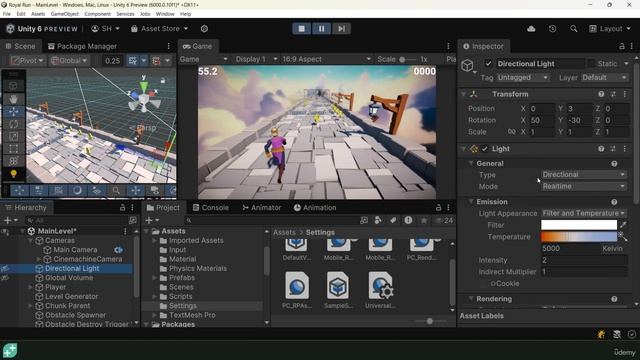Open the Layout dropdown
The width and height of the screenshot is (640, 360).
[610, 29]
